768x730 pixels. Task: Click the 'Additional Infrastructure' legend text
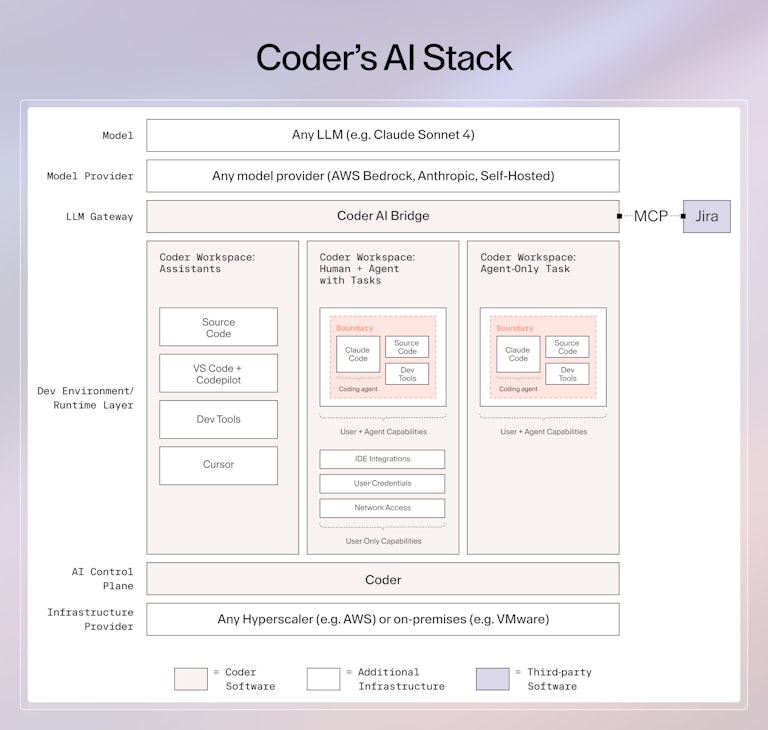(401, 679)
